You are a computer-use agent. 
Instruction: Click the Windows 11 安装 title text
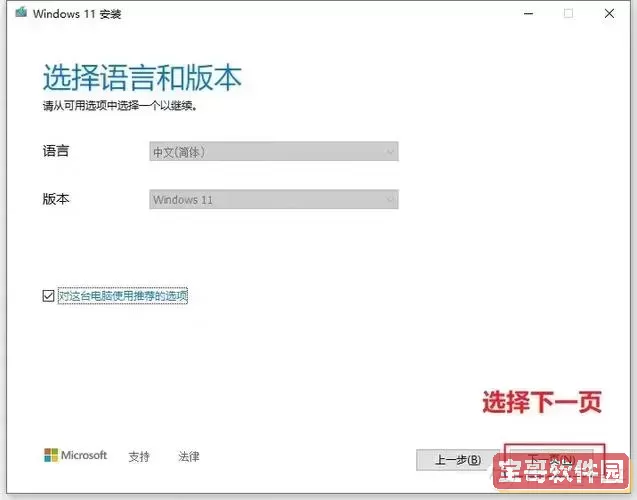click(77, 14)
